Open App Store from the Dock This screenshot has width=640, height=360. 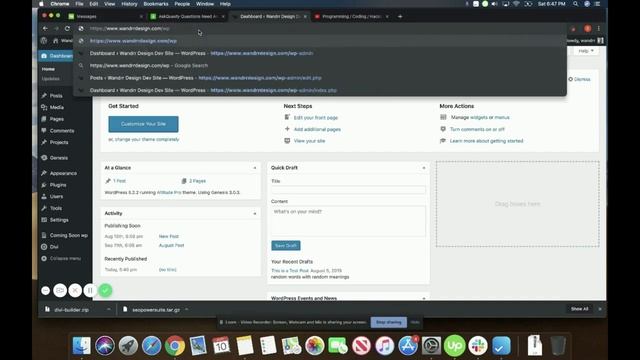pos(408,346)
